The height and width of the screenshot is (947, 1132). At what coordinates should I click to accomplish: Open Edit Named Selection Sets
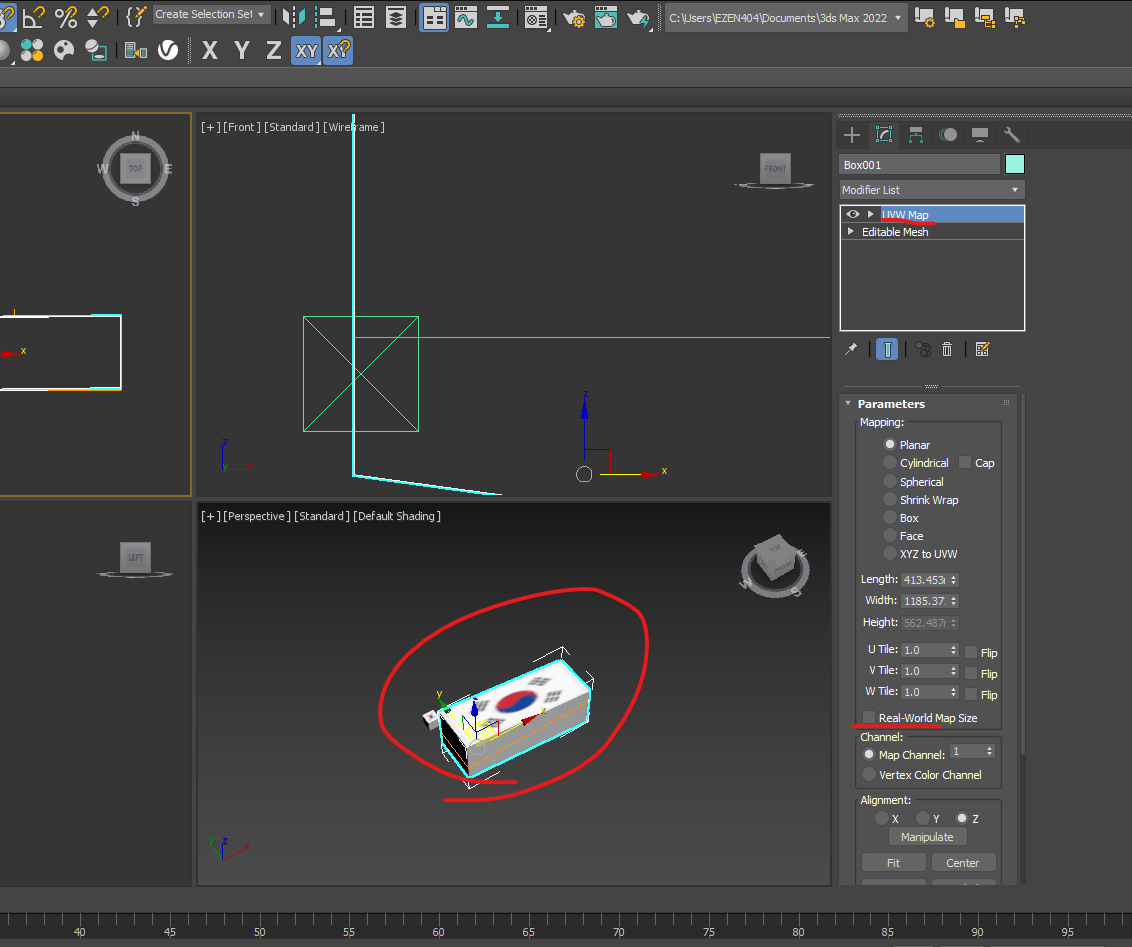pos(136,16)
